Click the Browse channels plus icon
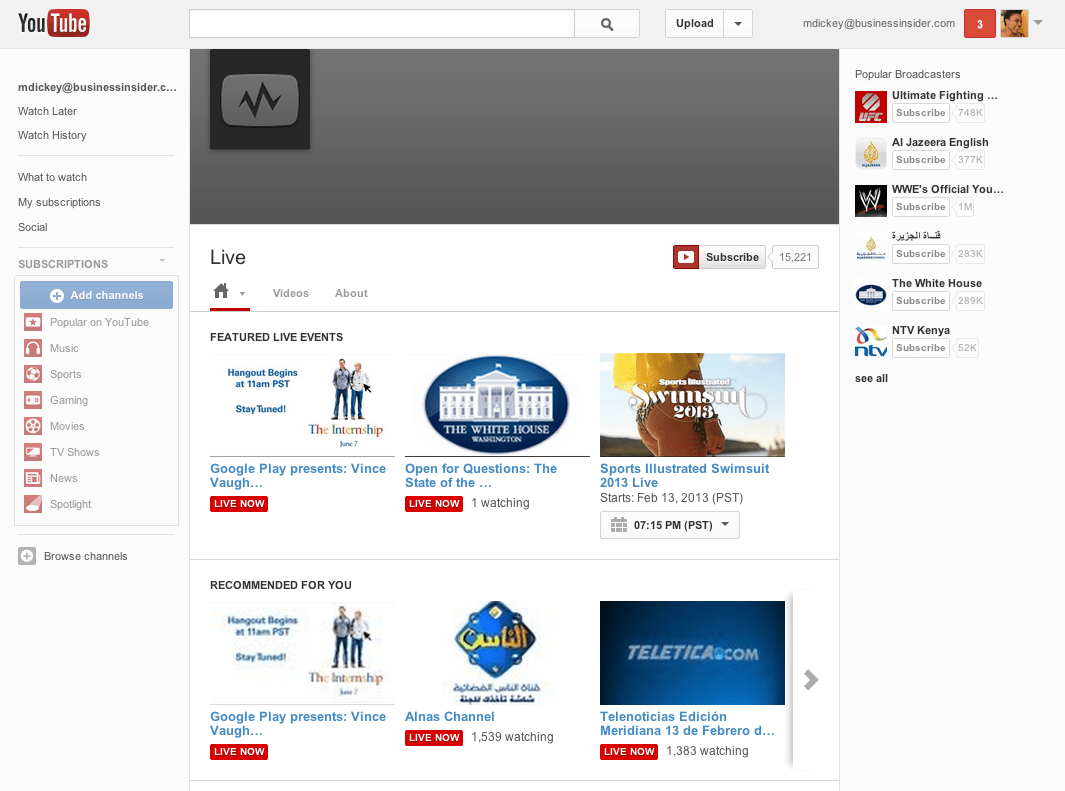Image resolution: width=1065 pixels, height=791 pixels. point(27,556)
